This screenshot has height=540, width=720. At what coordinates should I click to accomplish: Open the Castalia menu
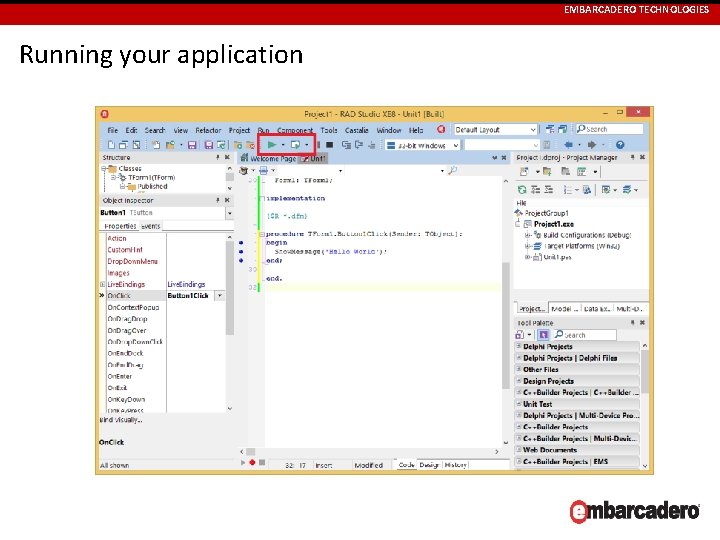click(x=356, y=130)
